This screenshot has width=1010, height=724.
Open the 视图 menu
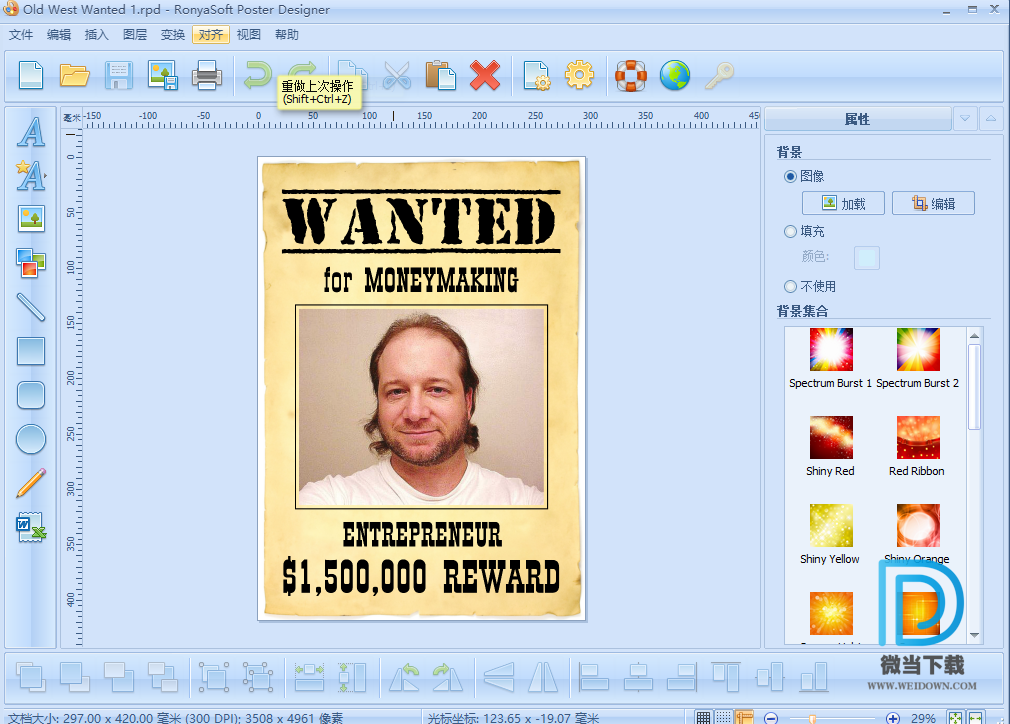click(x=249, y=35)
